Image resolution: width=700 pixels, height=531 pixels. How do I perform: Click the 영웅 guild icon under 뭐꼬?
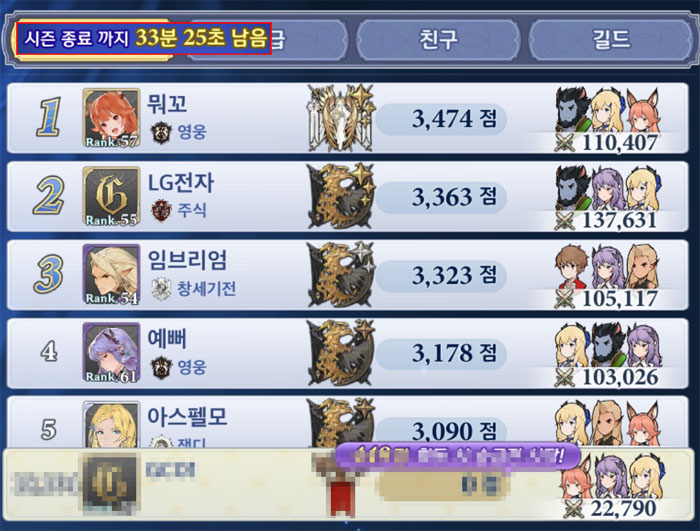(161, 132)
